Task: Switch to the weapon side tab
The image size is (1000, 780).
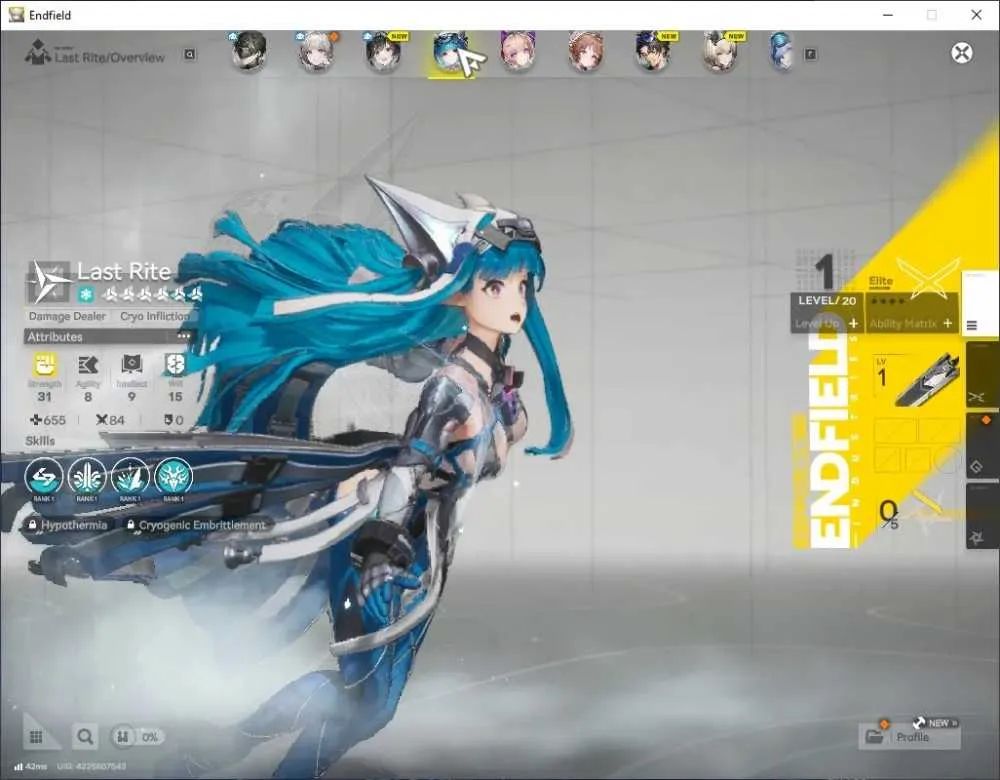Action: click(982, 375)
